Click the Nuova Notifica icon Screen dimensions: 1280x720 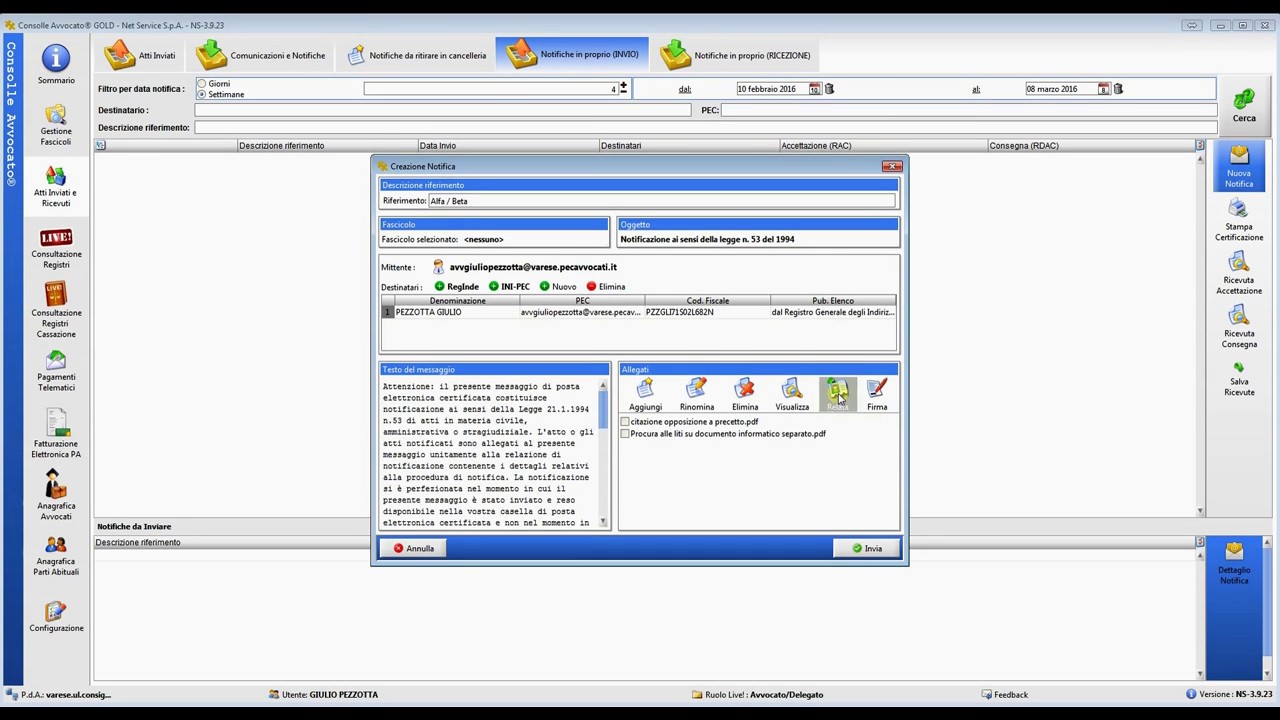pos(1239,167)
